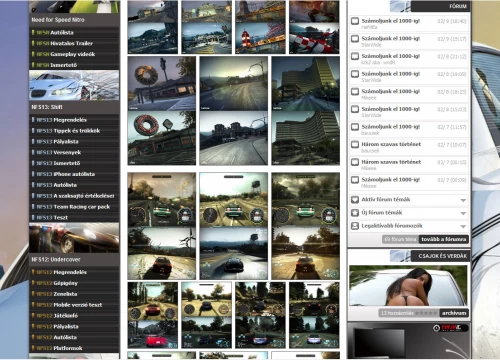
Task: Click speech bubble icon for 02/7 00:09 post
Action: pyautogui.click(x=355, y=180)
